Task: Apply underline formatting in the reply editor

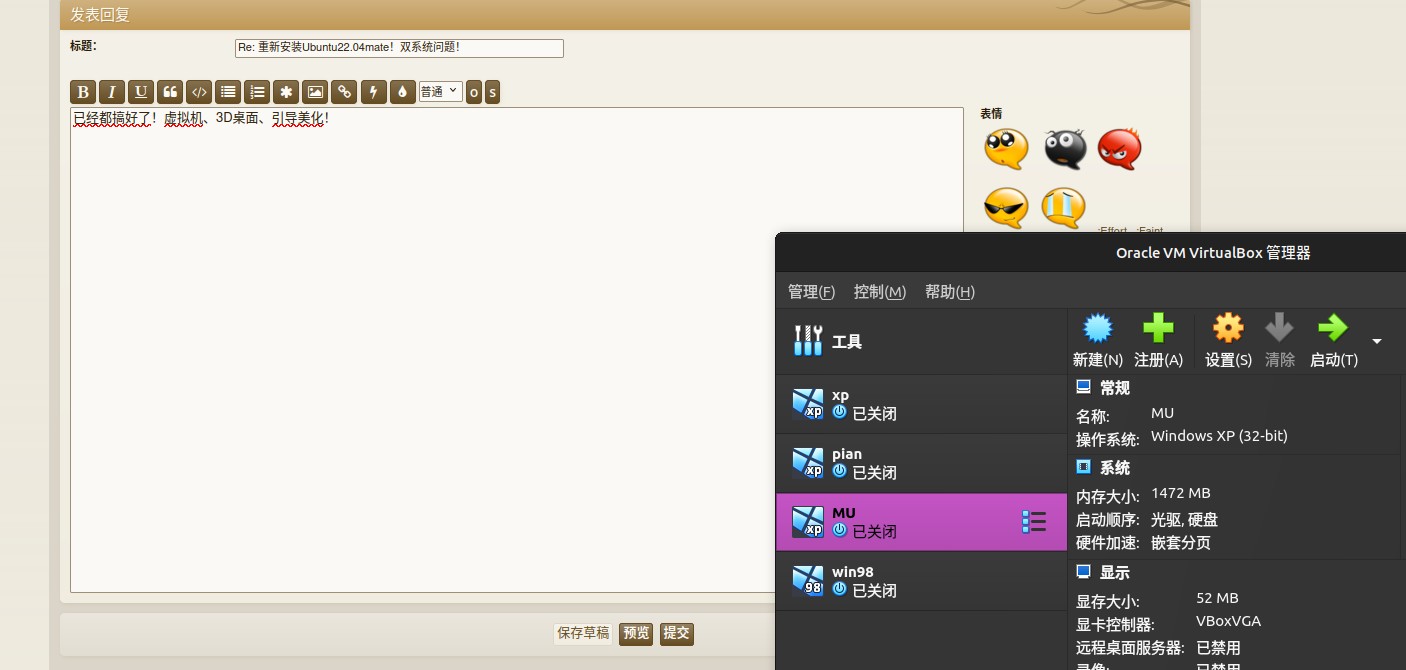Action: 141,92
